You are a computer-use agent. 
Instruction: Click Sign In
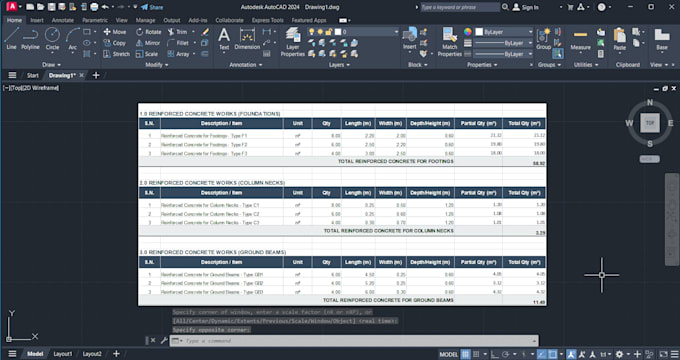pyautogui.click(x=526, y=7)
